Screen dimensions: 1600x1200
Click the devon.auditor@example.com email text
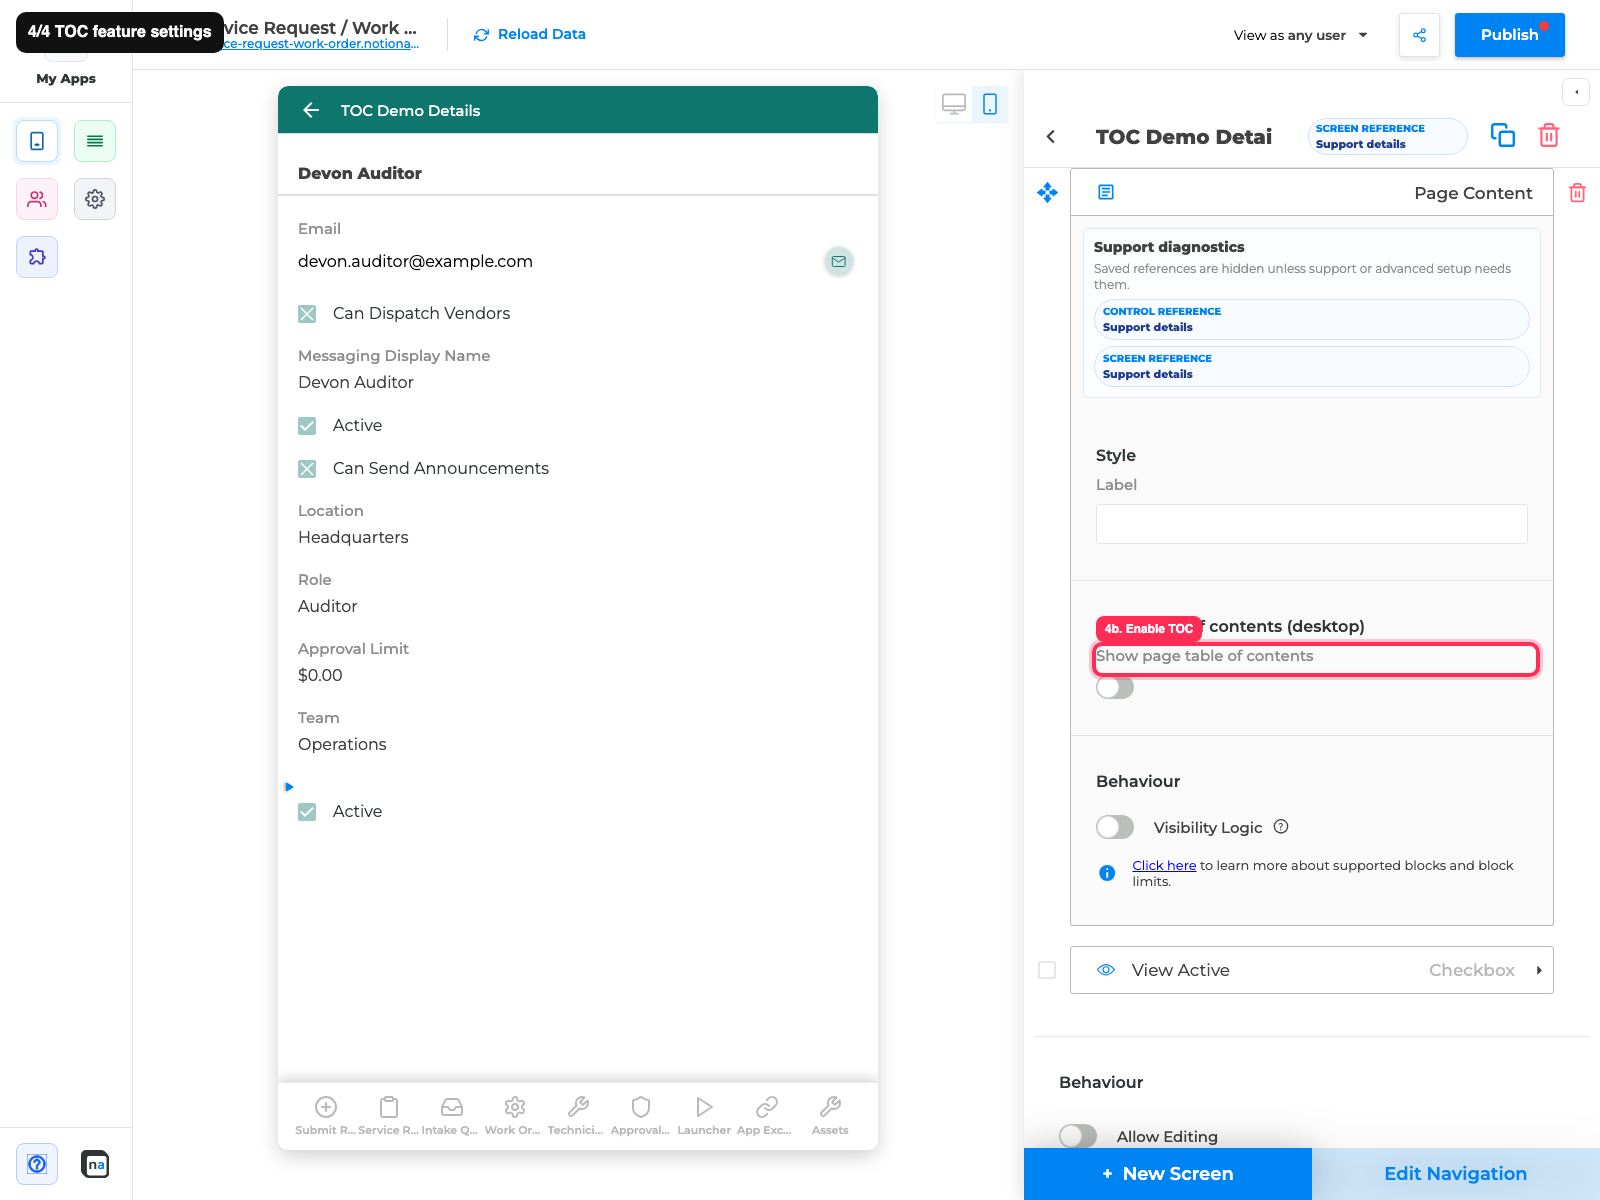[415, 261]
